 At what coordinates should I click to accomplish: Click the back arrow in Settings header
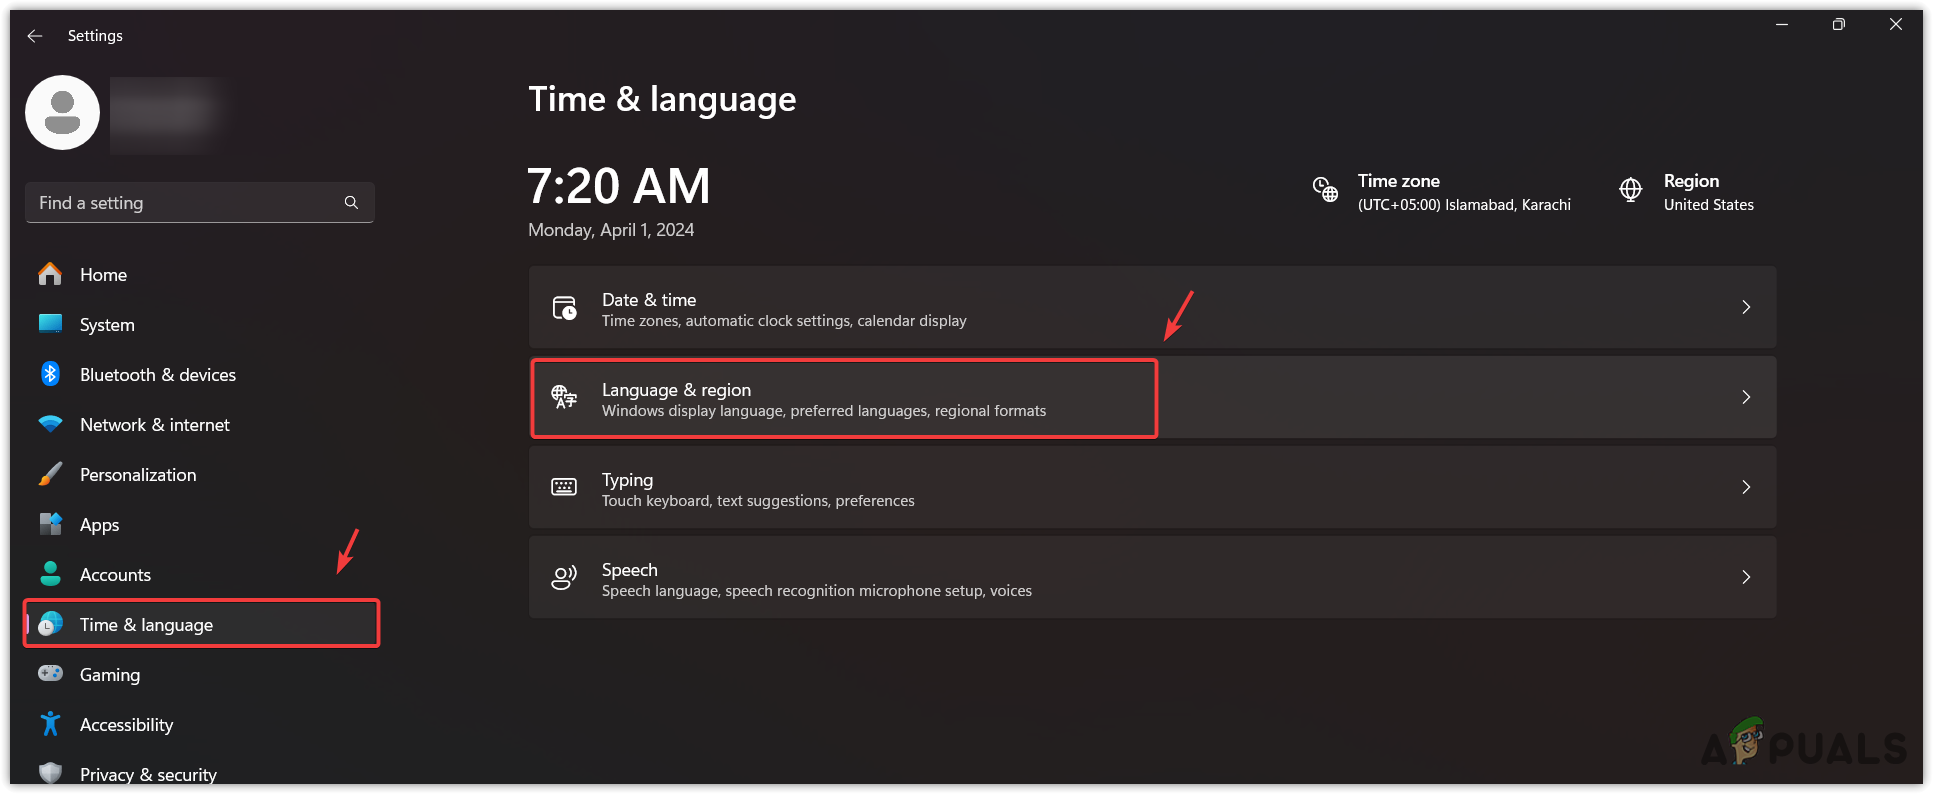coord(35,36)
